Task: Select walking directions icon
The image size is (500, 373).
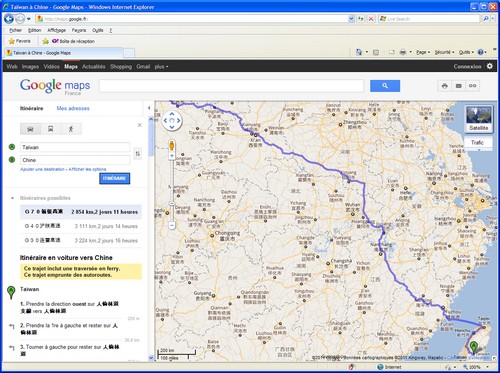Action: (71, 129)
